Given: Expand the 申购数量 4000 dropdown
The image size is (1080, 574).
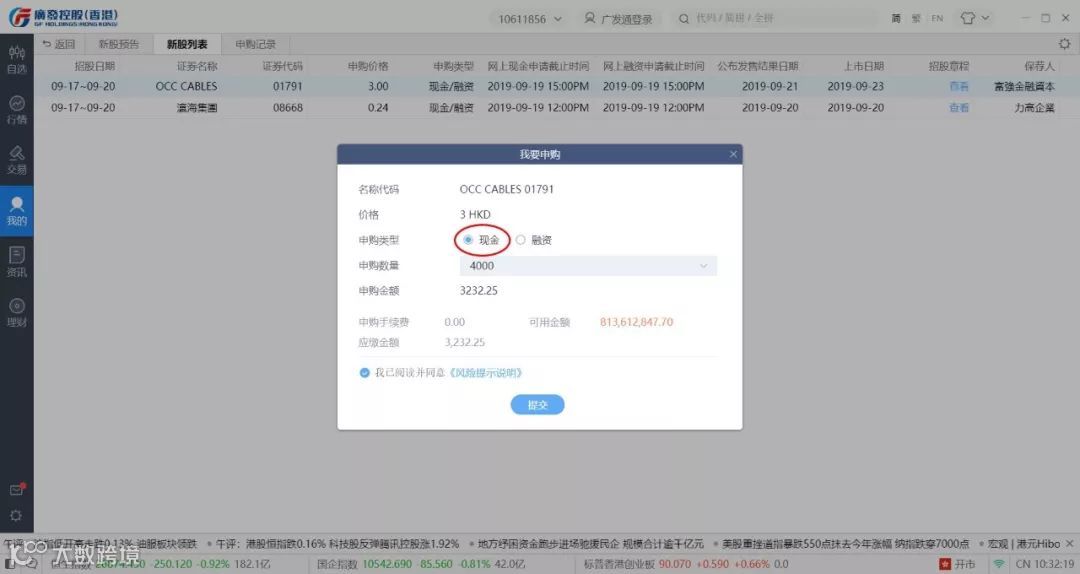Looking at the screenshot, I should [588, 266].
